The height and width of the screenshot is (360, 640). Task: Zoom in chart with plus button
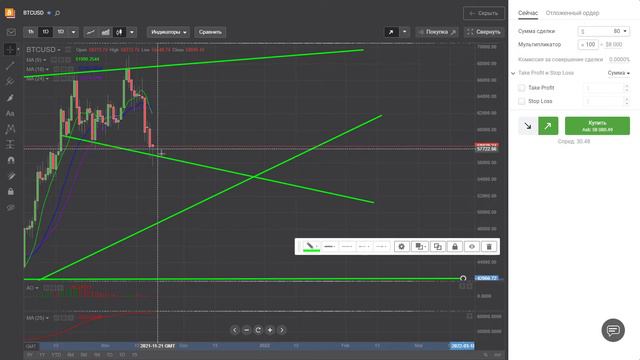pos(270,330)
